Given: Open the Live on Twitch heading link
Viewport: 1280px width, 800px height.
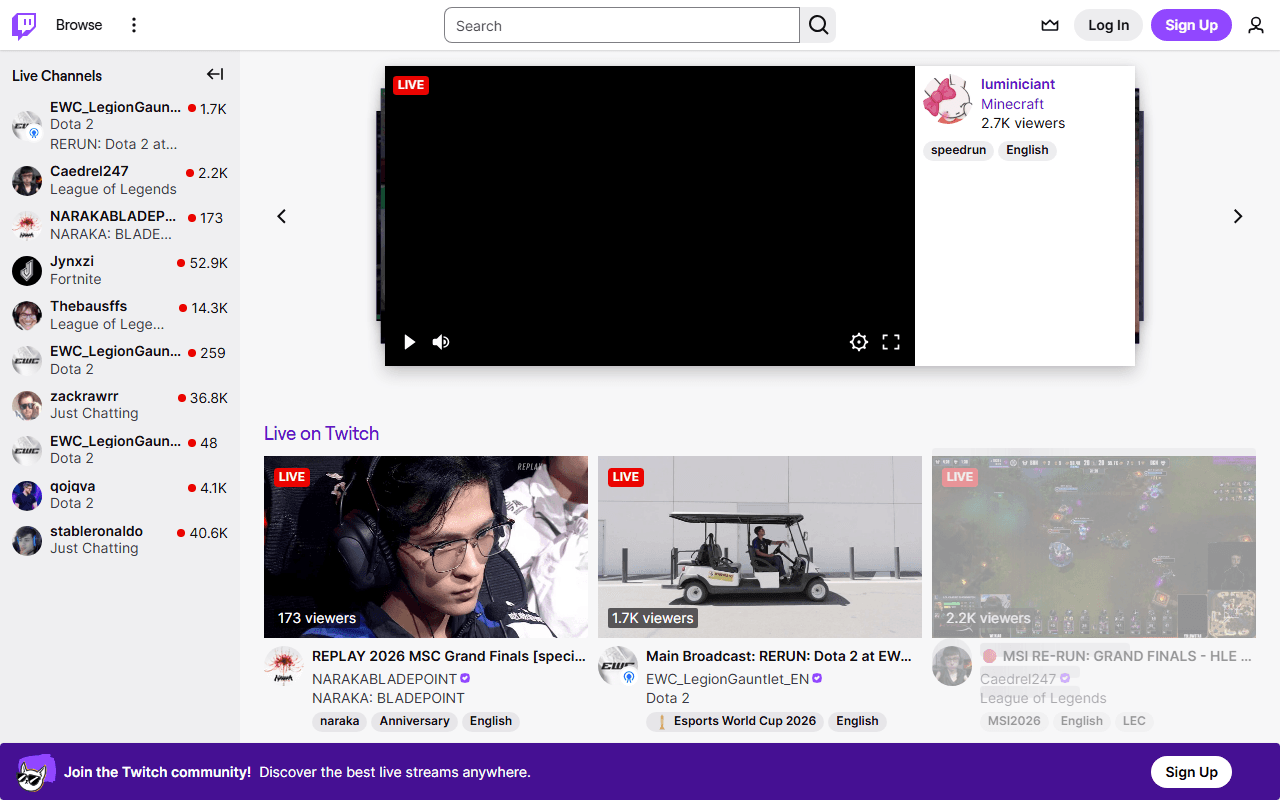Looking at the screenshot, I should pyautogui.click(x=321, y=433).
